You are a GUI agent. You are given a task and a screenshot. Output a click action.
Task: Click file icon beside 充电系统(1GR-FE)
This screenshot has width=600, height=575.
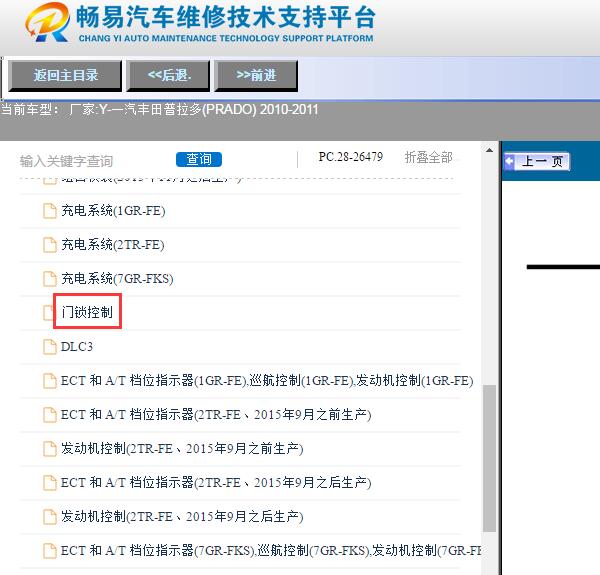50,211
